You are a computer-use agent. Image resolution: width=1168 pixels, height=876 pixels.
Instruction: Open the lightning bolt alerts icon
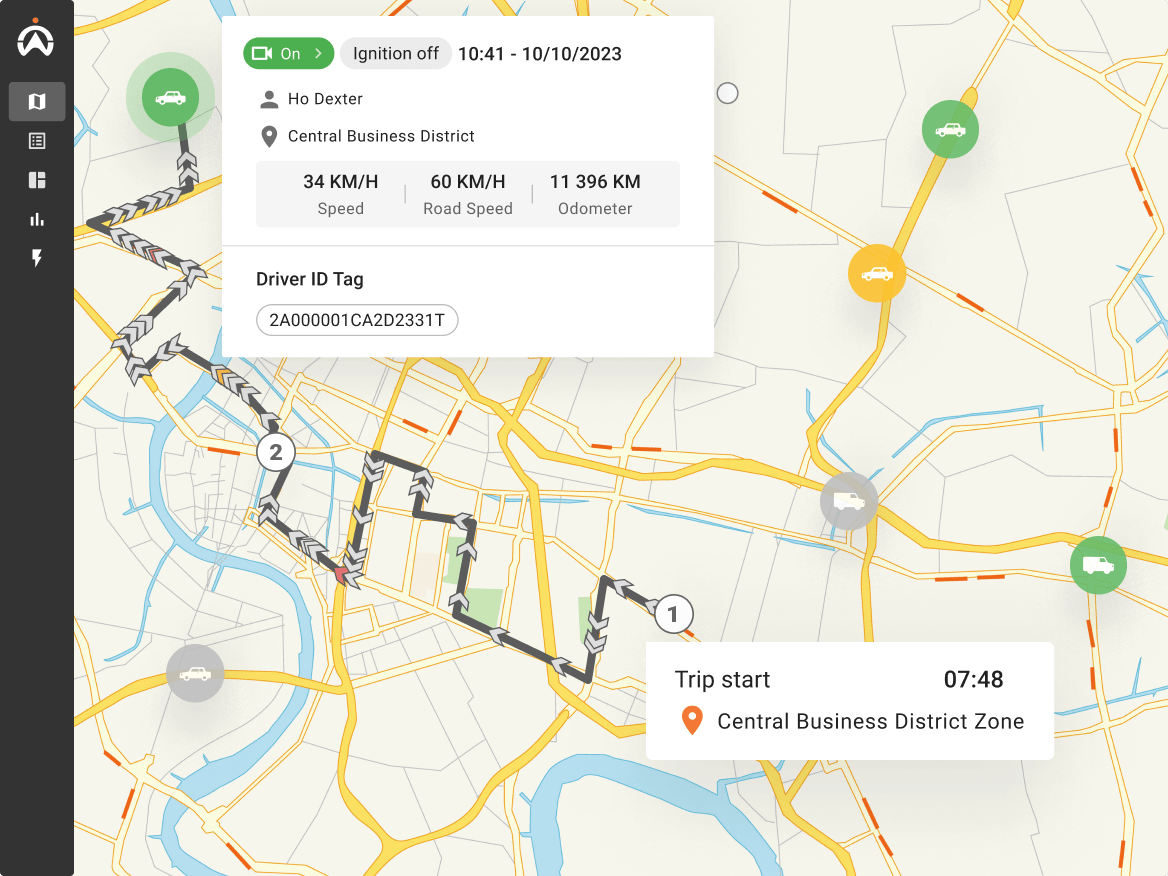click(37, 259)
